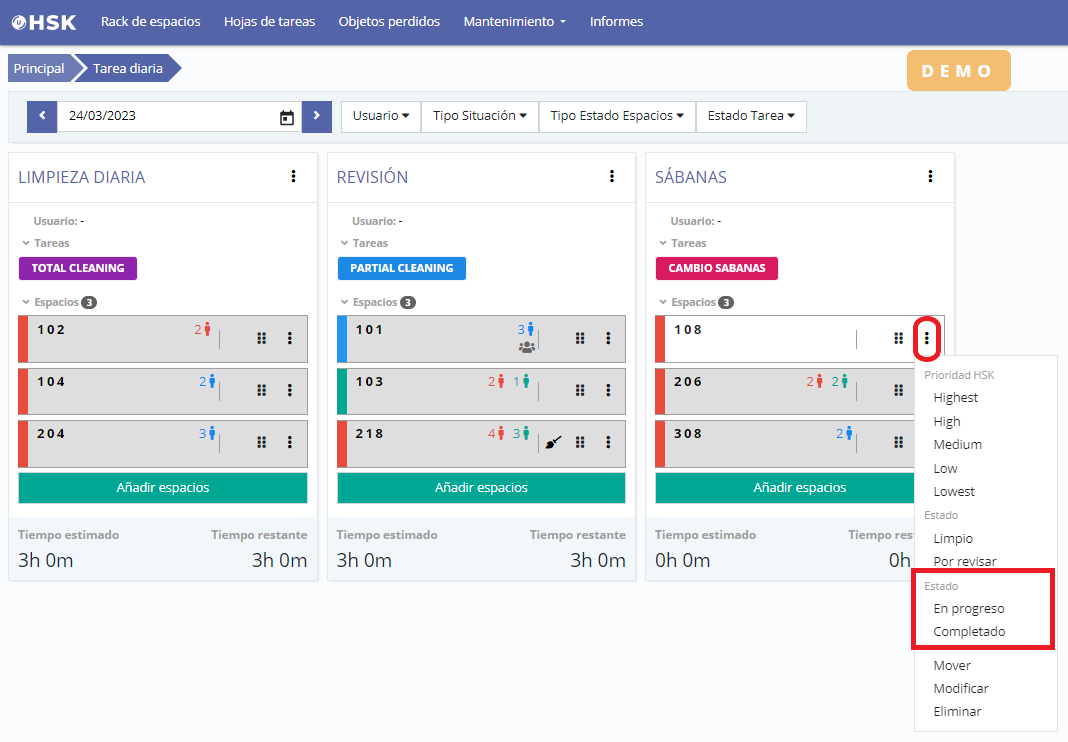1068x742 pixels.
Task: Open three-dot options for room 101
Action: coord(608,338)
